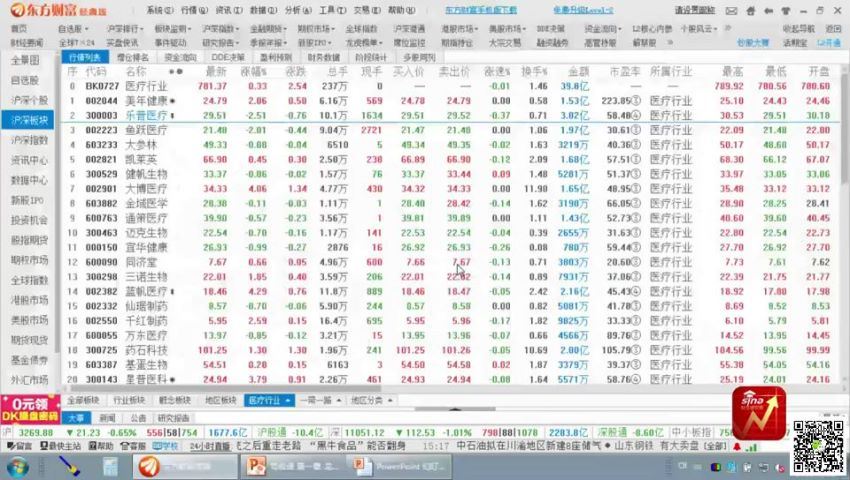Click the 东方财富 logo in title bar
Image resolution: width=850 pixels, height=480 pixels.
[59, 10]
